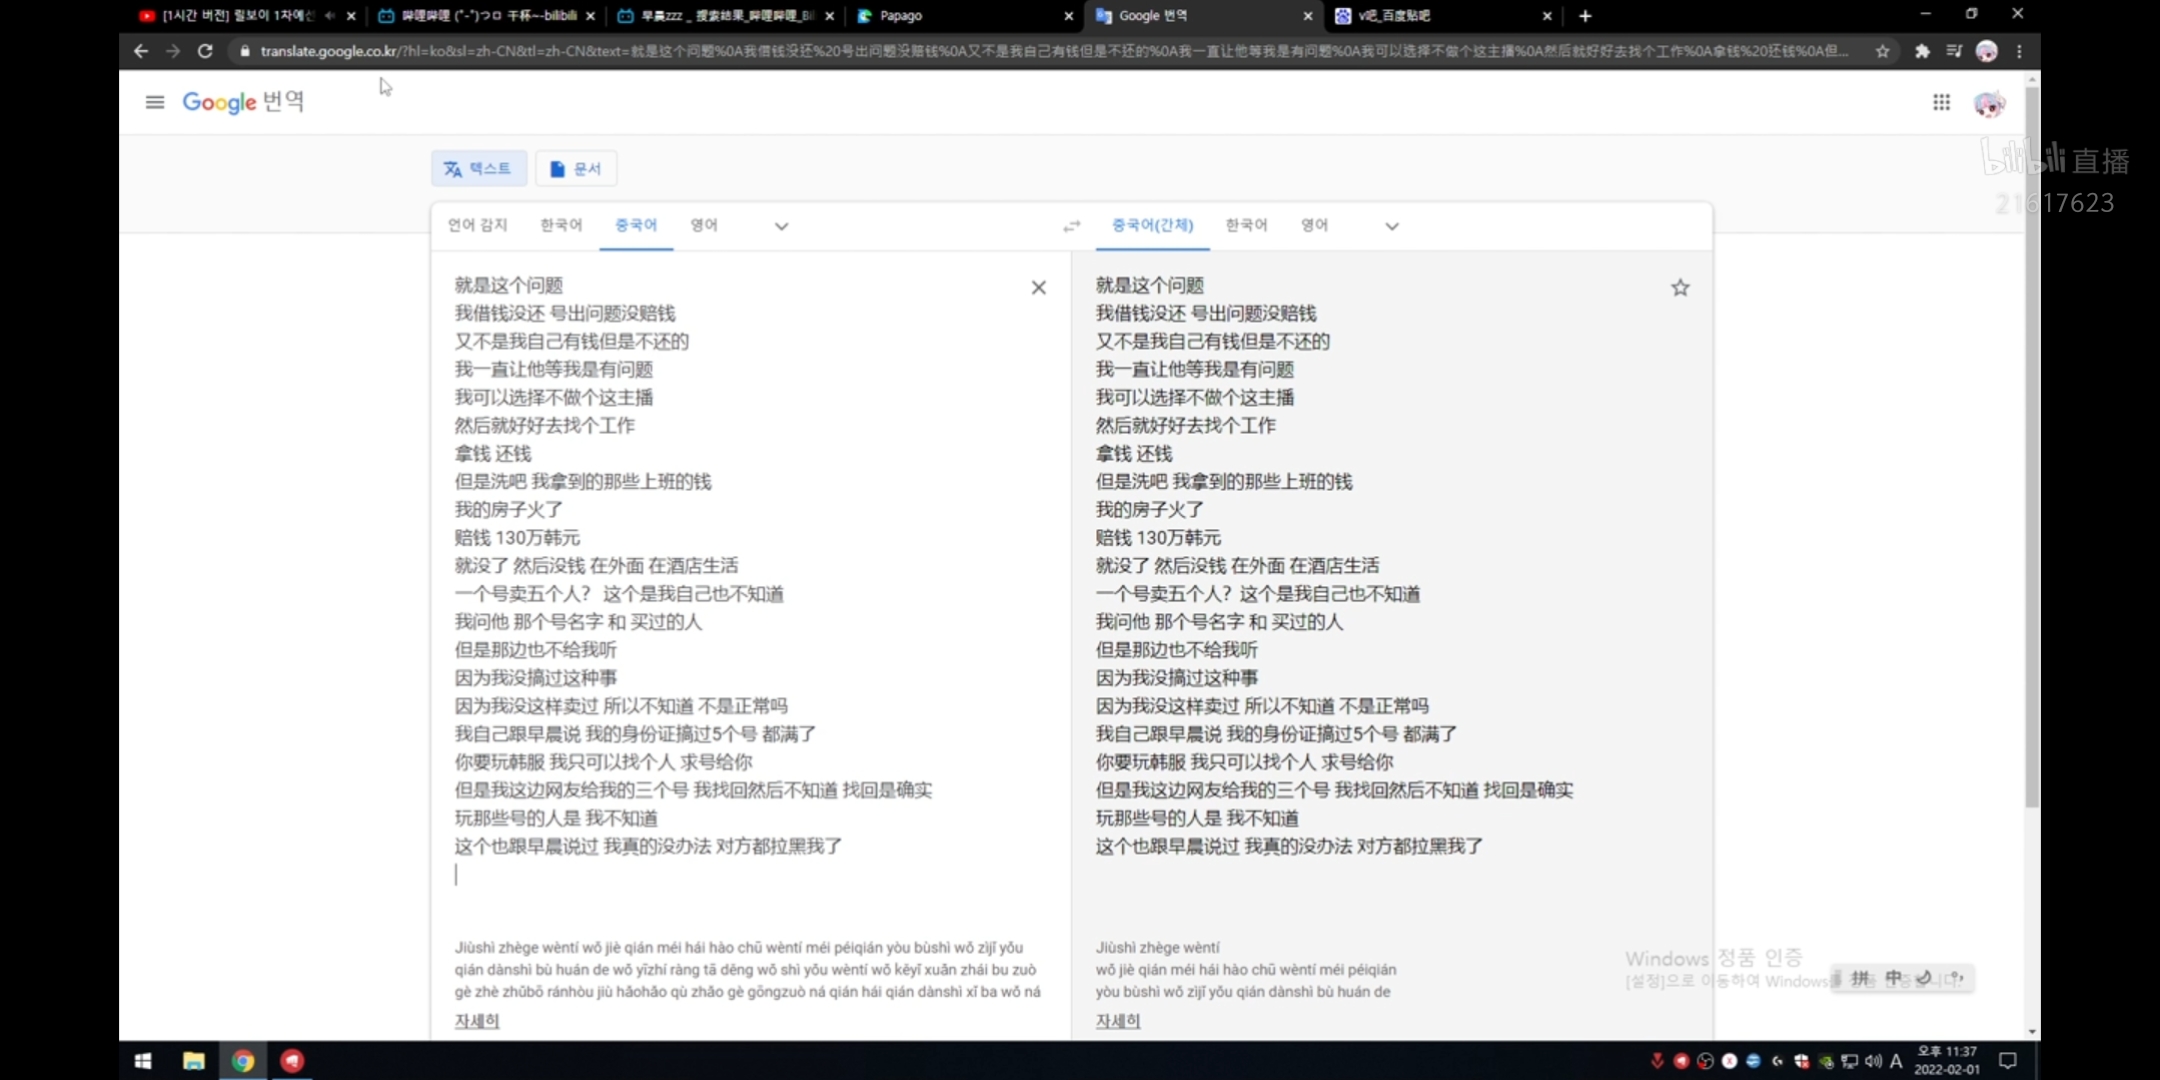Click 자세히 link under source romanization

(477, 1021)
